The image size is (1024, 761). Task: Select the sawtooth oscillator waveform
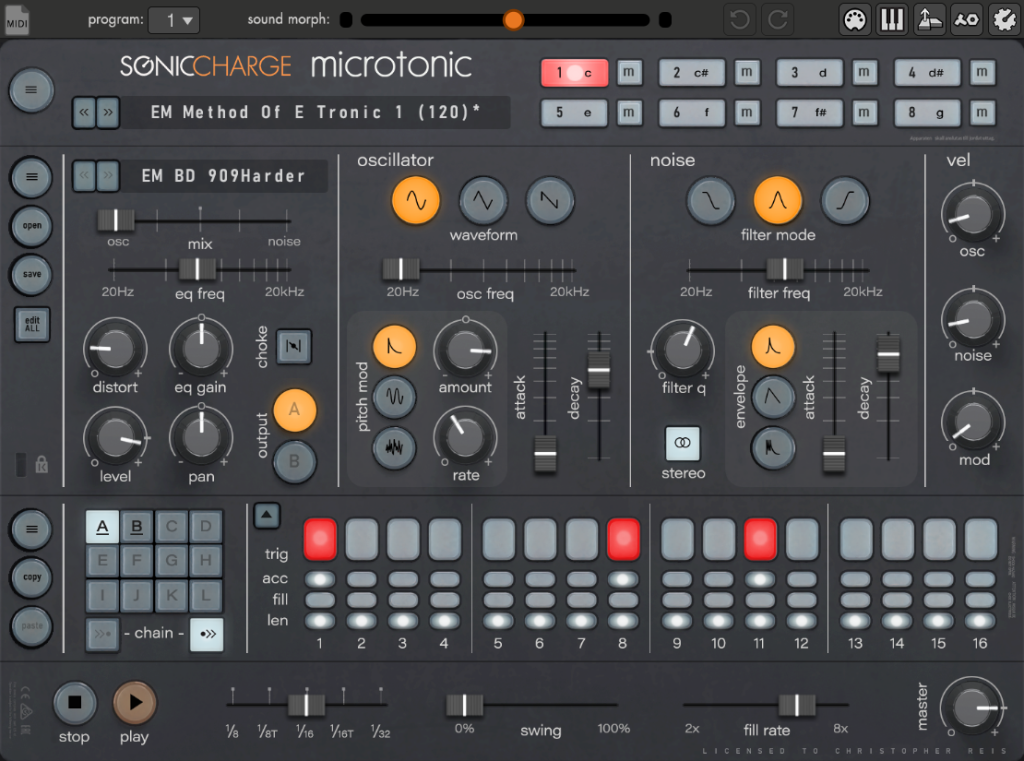tap(550, 201)
